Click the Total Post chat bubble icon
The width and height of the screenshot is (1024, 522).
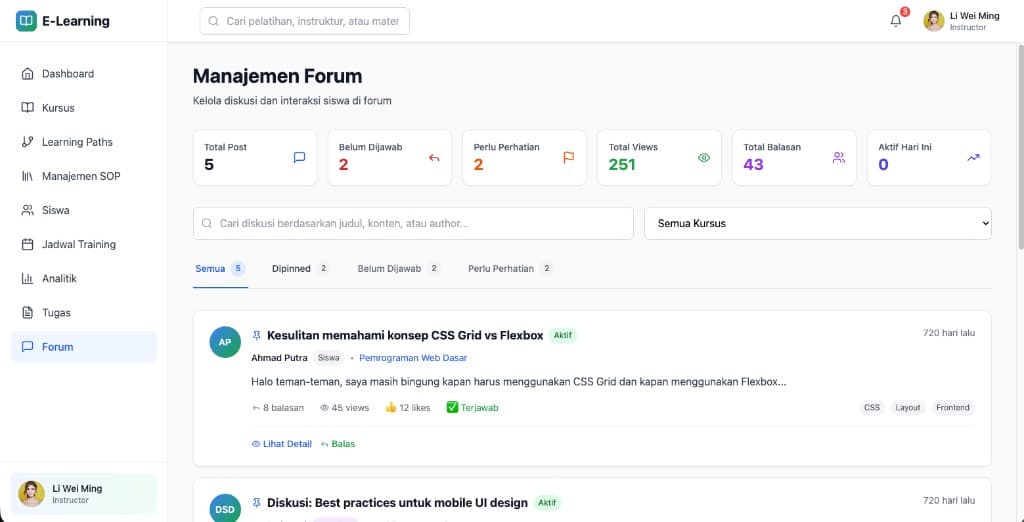[299, 157]
